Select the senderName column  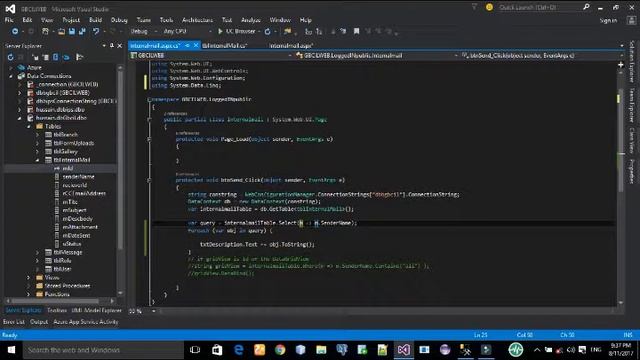tap(78, 177)
